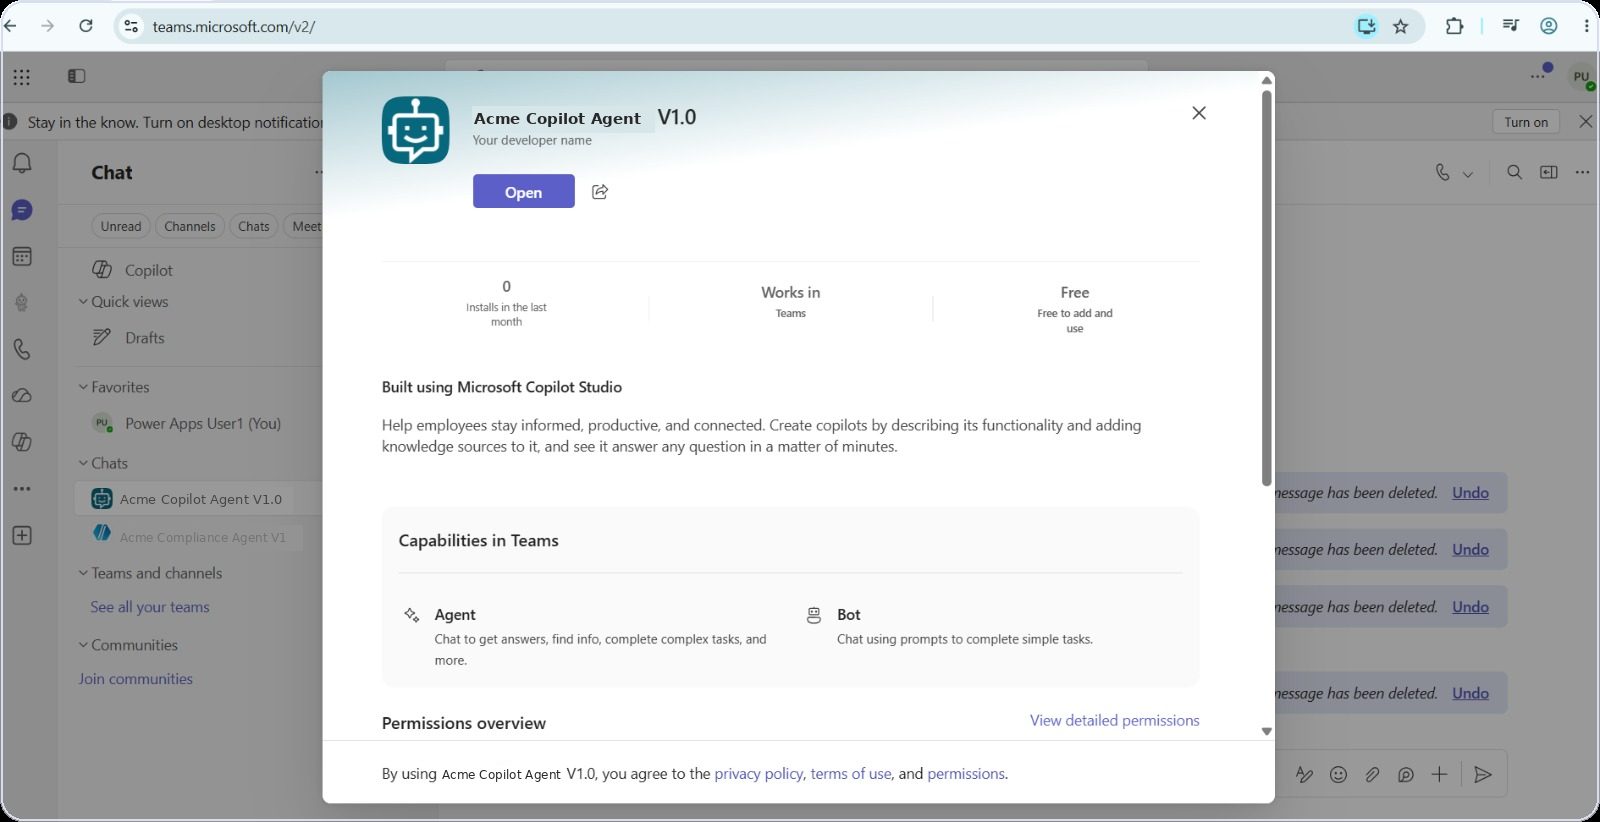Search in chat magnifier icon
1600x822 pixels.
1515,172
